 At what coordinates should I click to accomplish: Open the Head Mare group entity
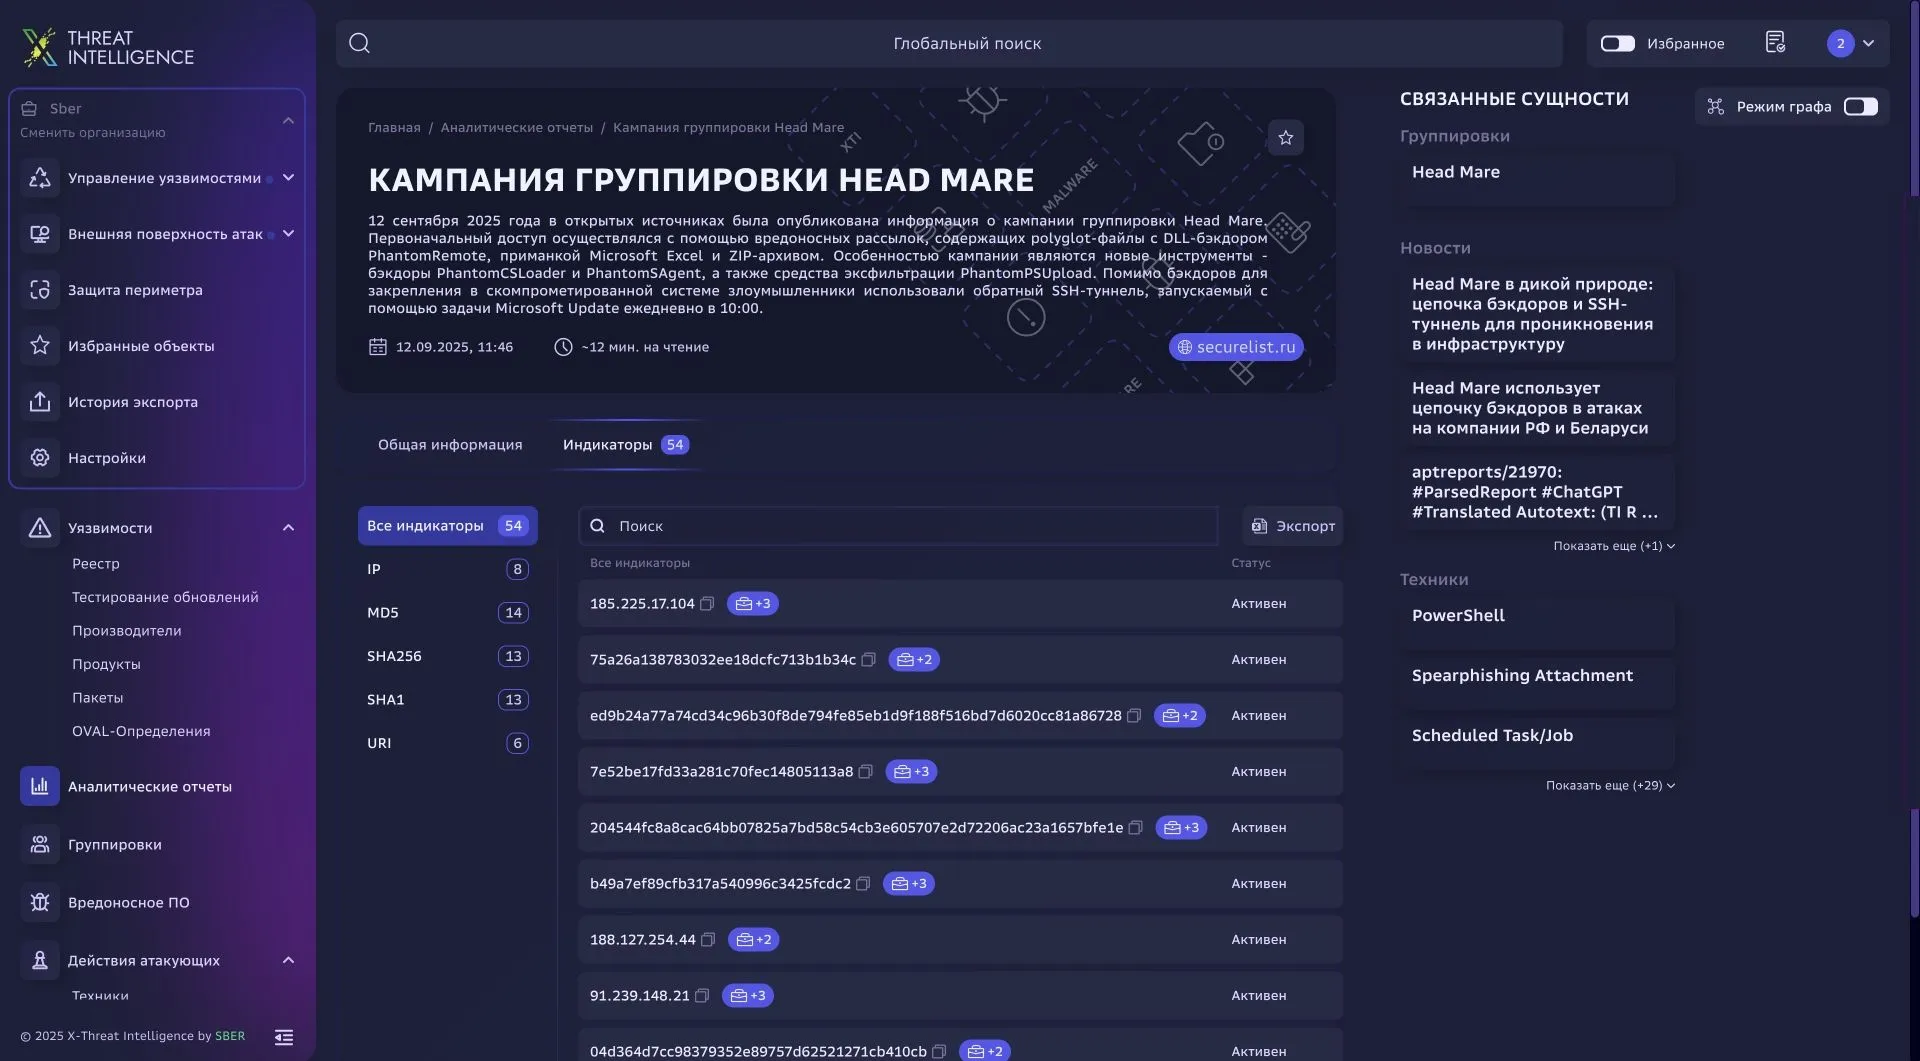coord(1537,180)
